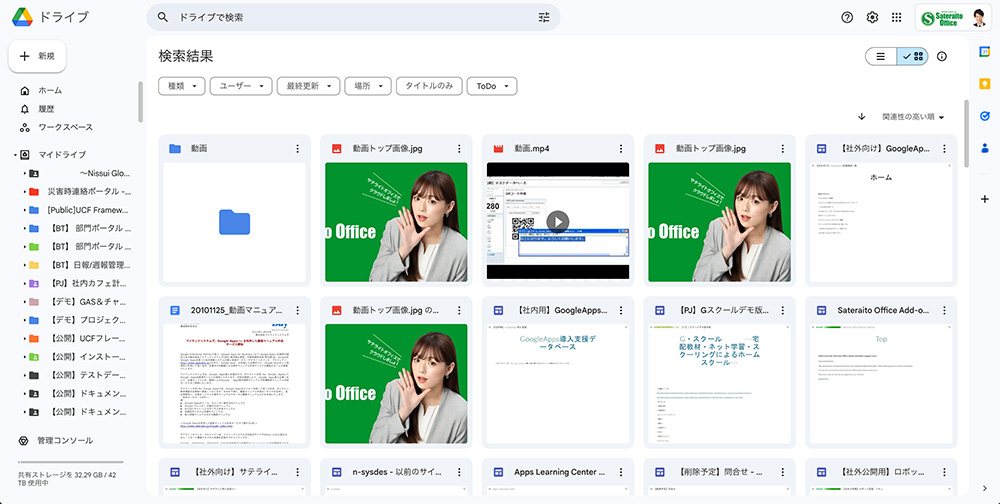Click the 新規 new button
1000x504 pixels.
(37, 56)
